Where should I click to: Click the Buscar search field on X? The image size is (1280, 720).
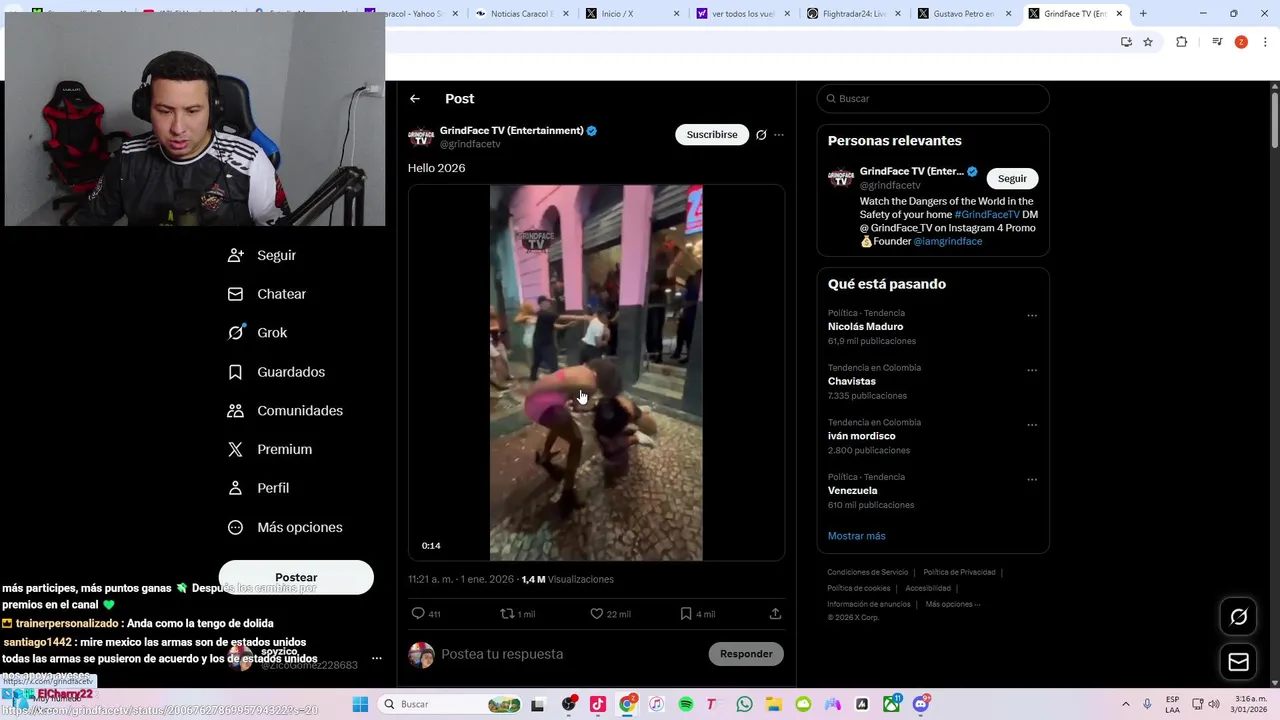(933, 99)
